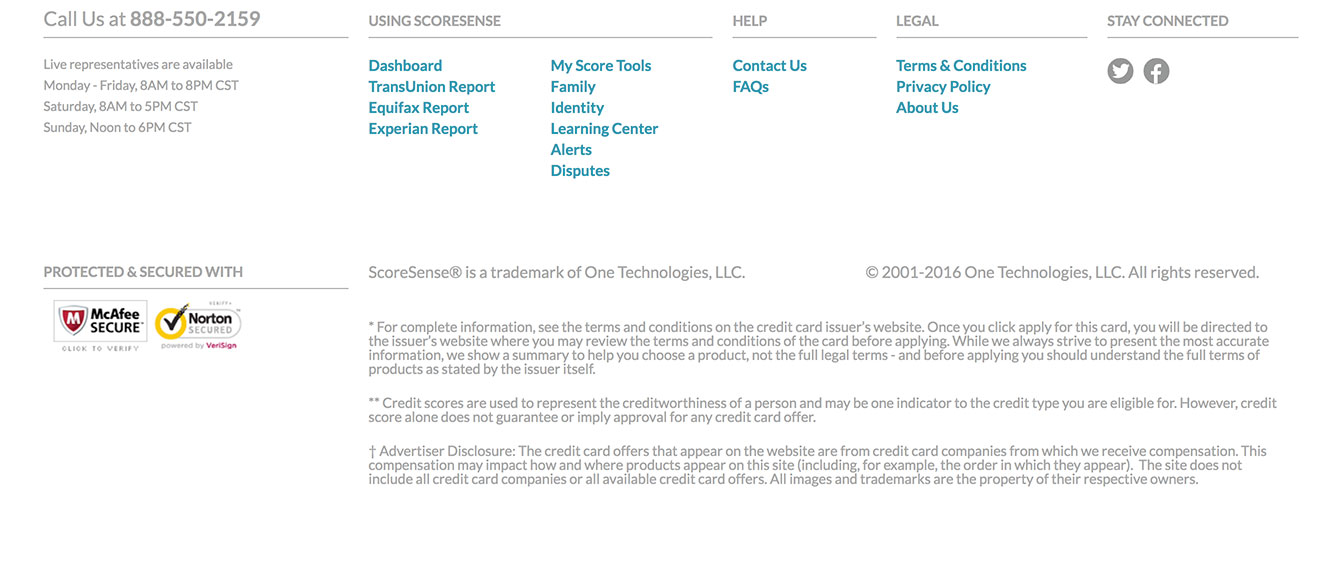
Task: Click the Contact Us link
Action: [x=769, y=66]
